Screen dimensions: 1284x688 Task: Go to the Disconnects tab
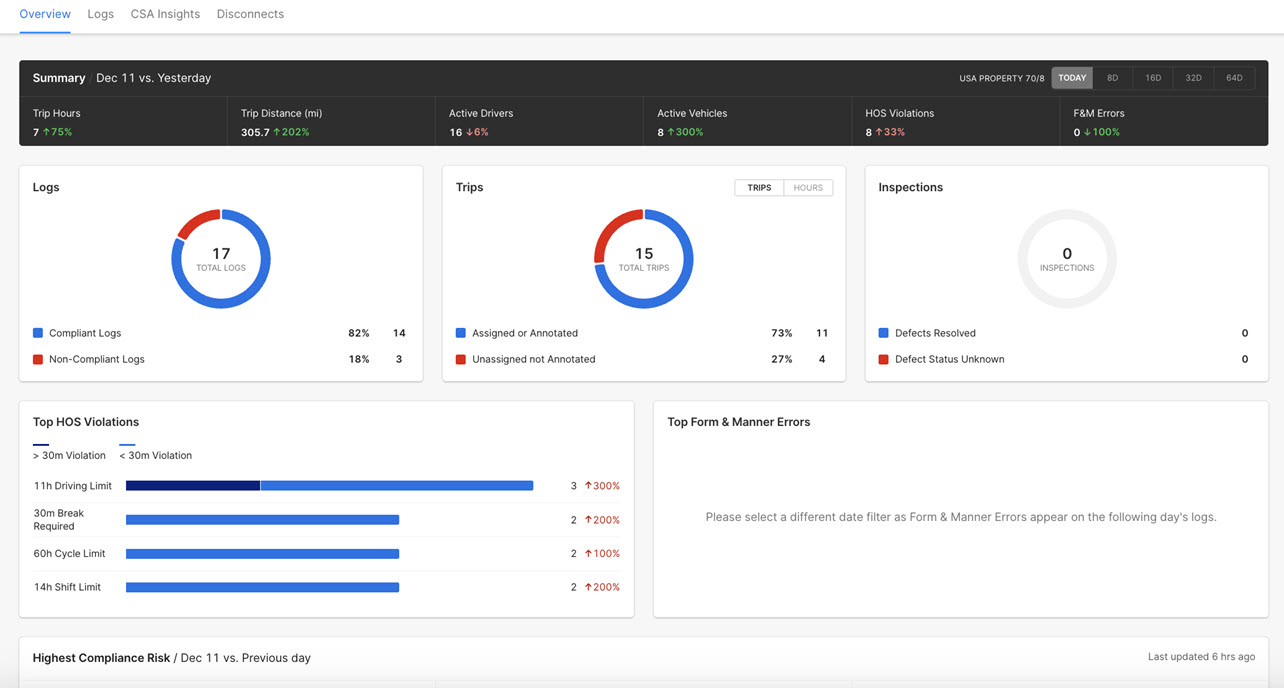(250, 14)
